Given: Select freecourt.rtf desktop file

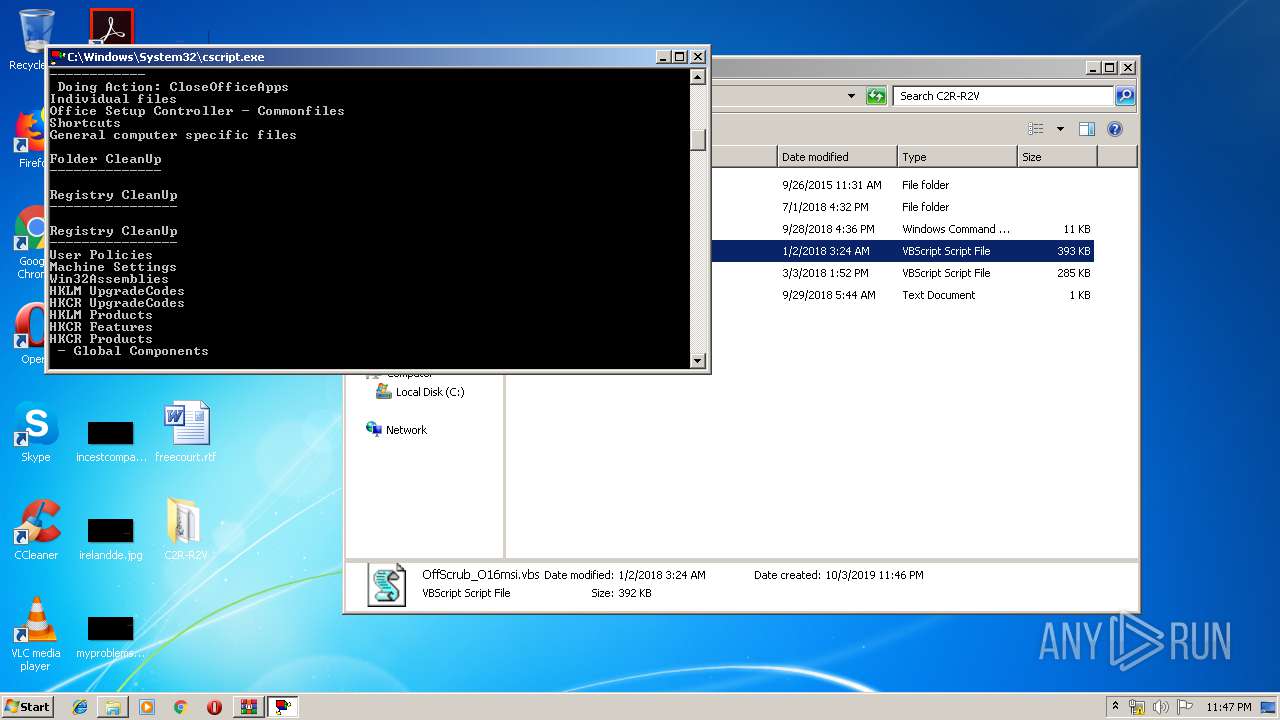Looking at the screenshot, I should tap(186, 432).
